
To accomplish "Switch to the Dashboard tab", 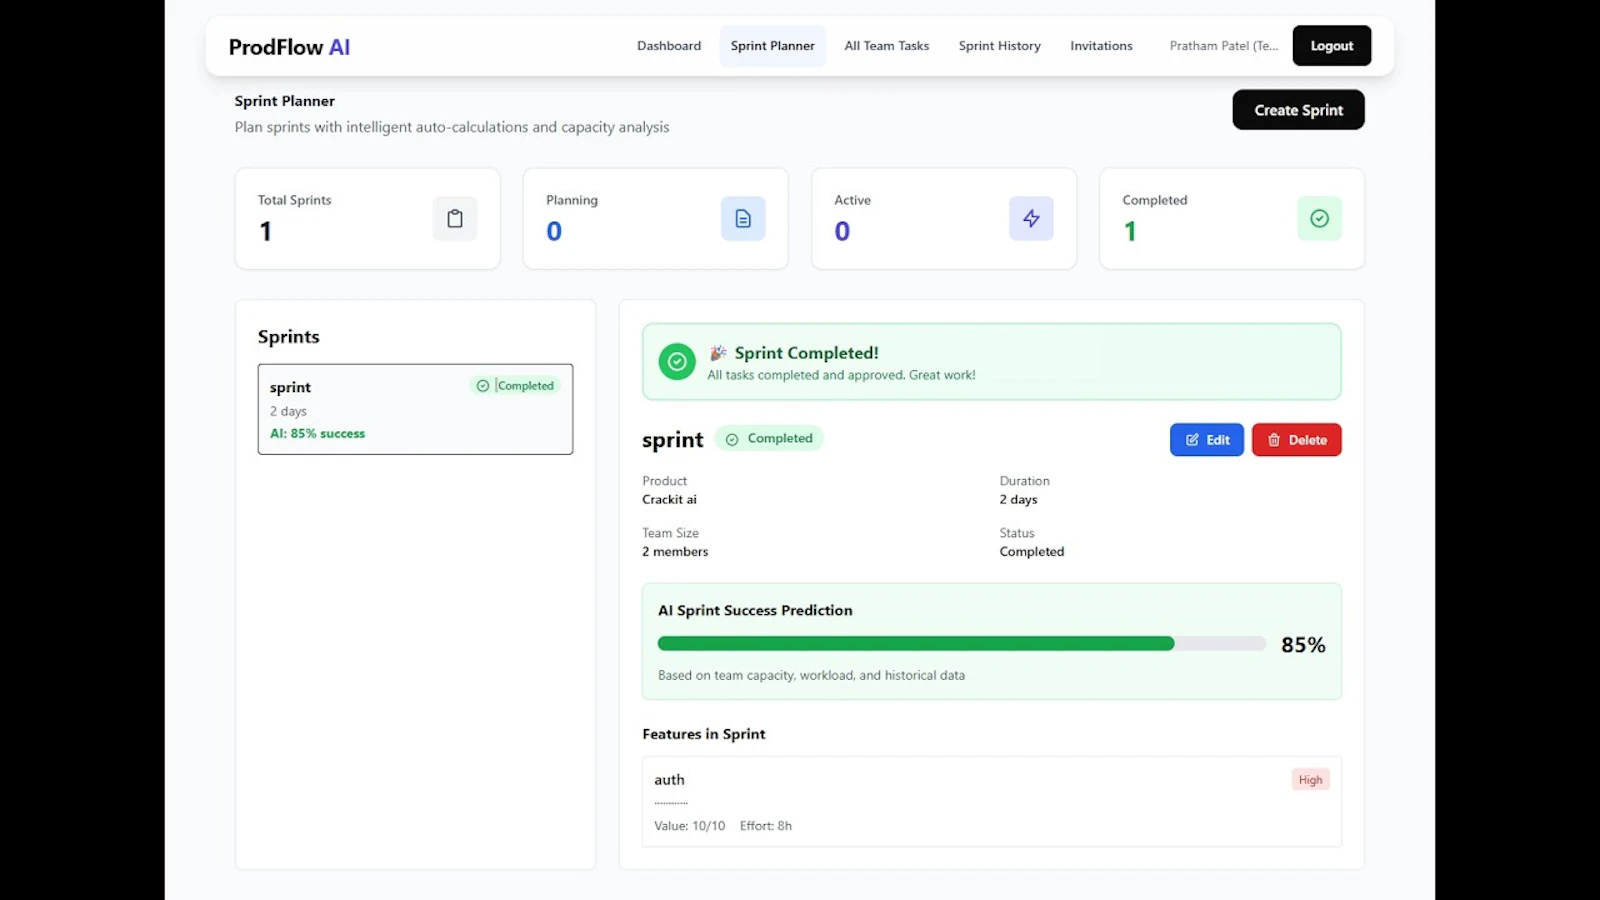I will 668,45.
